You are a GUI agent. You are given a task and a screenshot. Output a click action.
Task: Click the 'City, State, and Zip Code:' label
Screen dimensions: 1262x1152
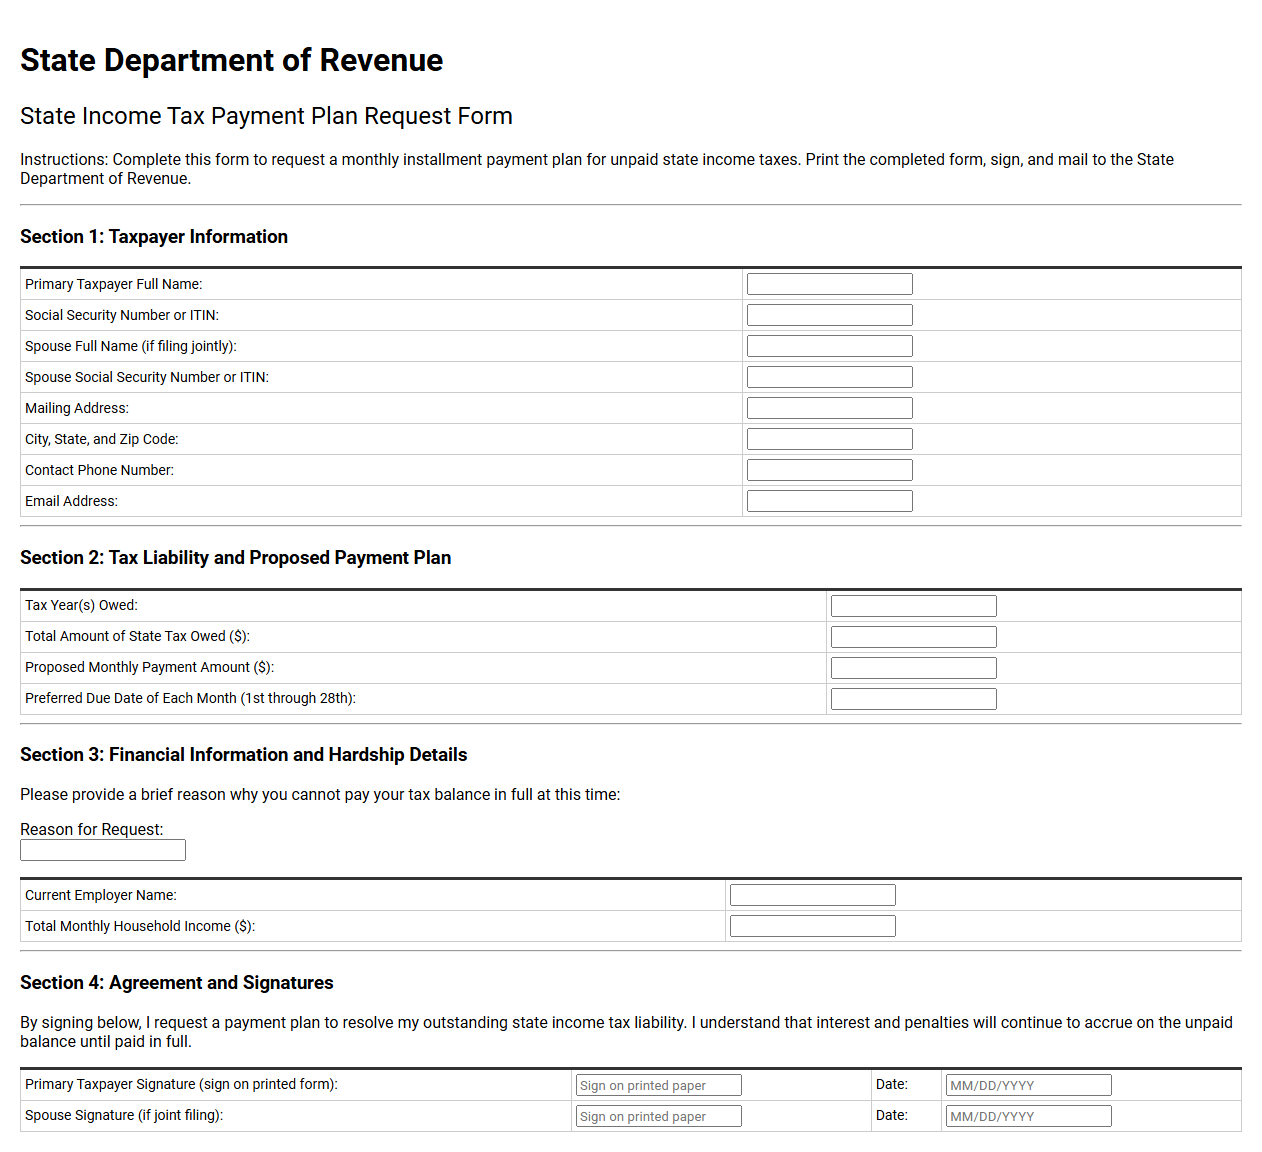pos(102,439)
